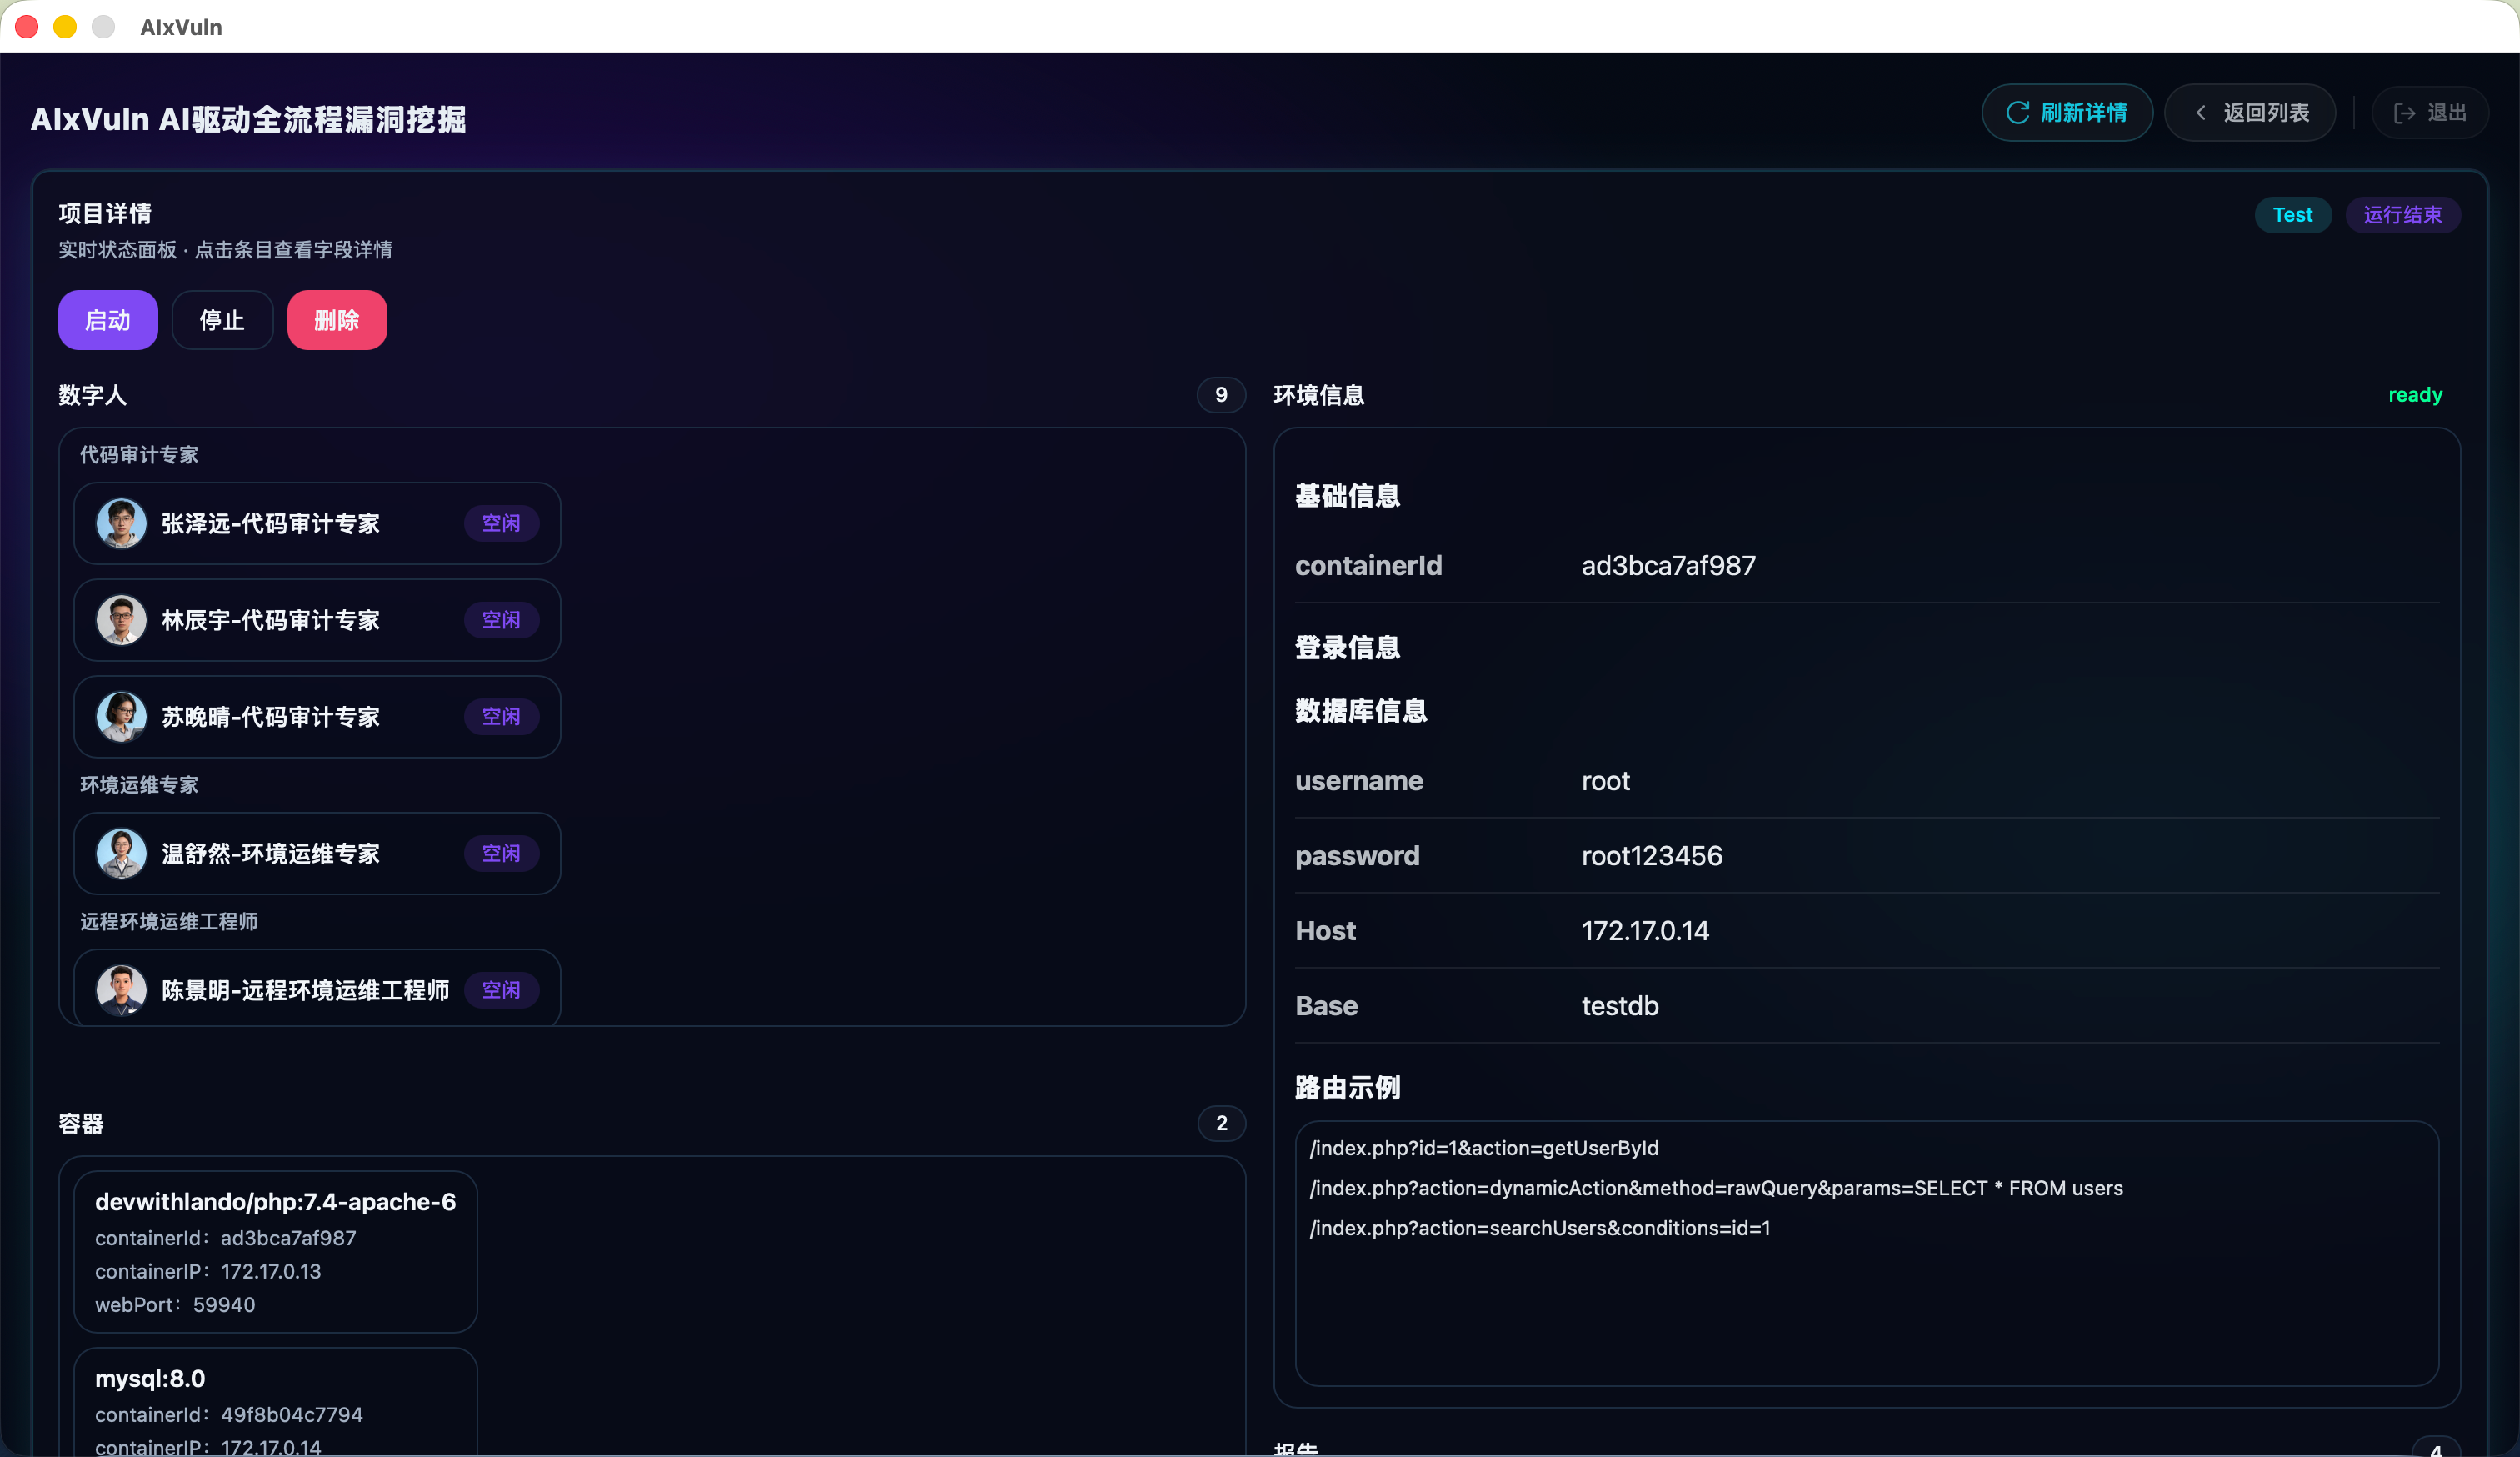
Task: Click the Base value testdb
Action: click(x=1620, y=1006)
